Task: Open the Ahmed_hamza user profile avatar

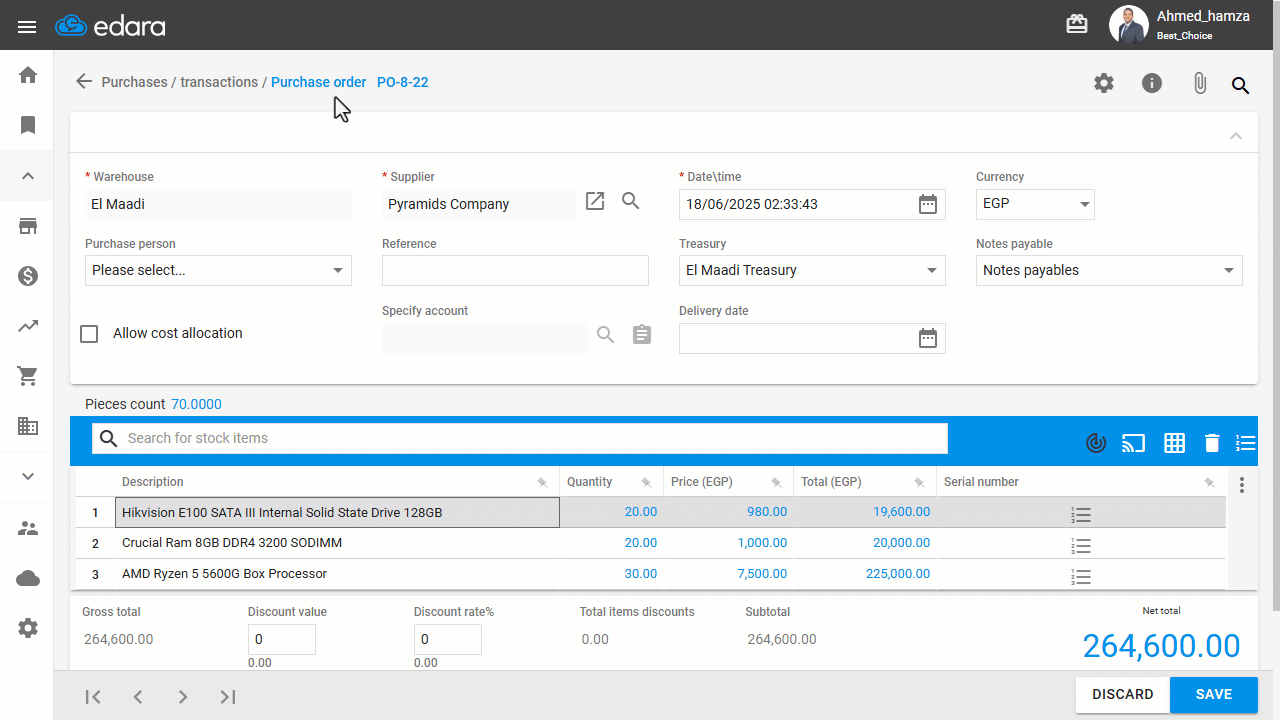Action: 1128,25
